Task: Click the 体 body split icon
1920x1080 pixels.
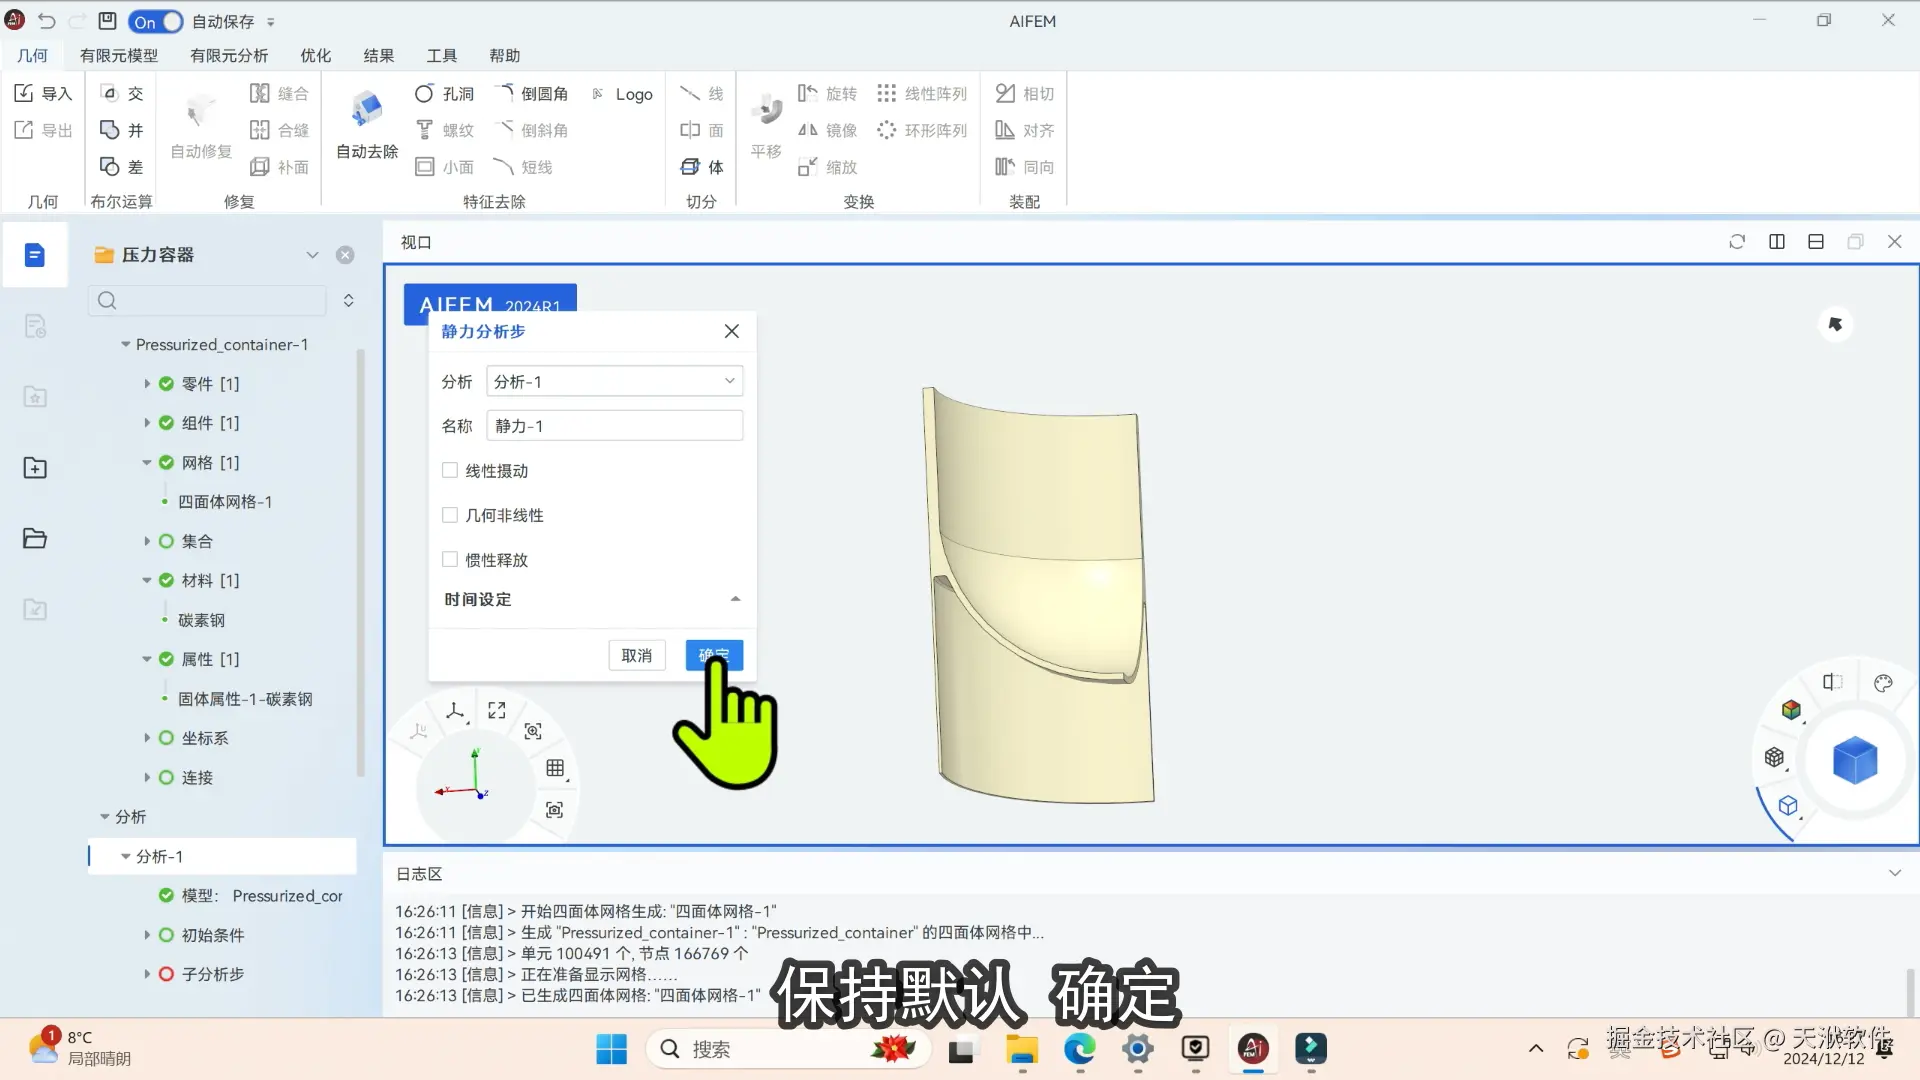Action: 701,166
